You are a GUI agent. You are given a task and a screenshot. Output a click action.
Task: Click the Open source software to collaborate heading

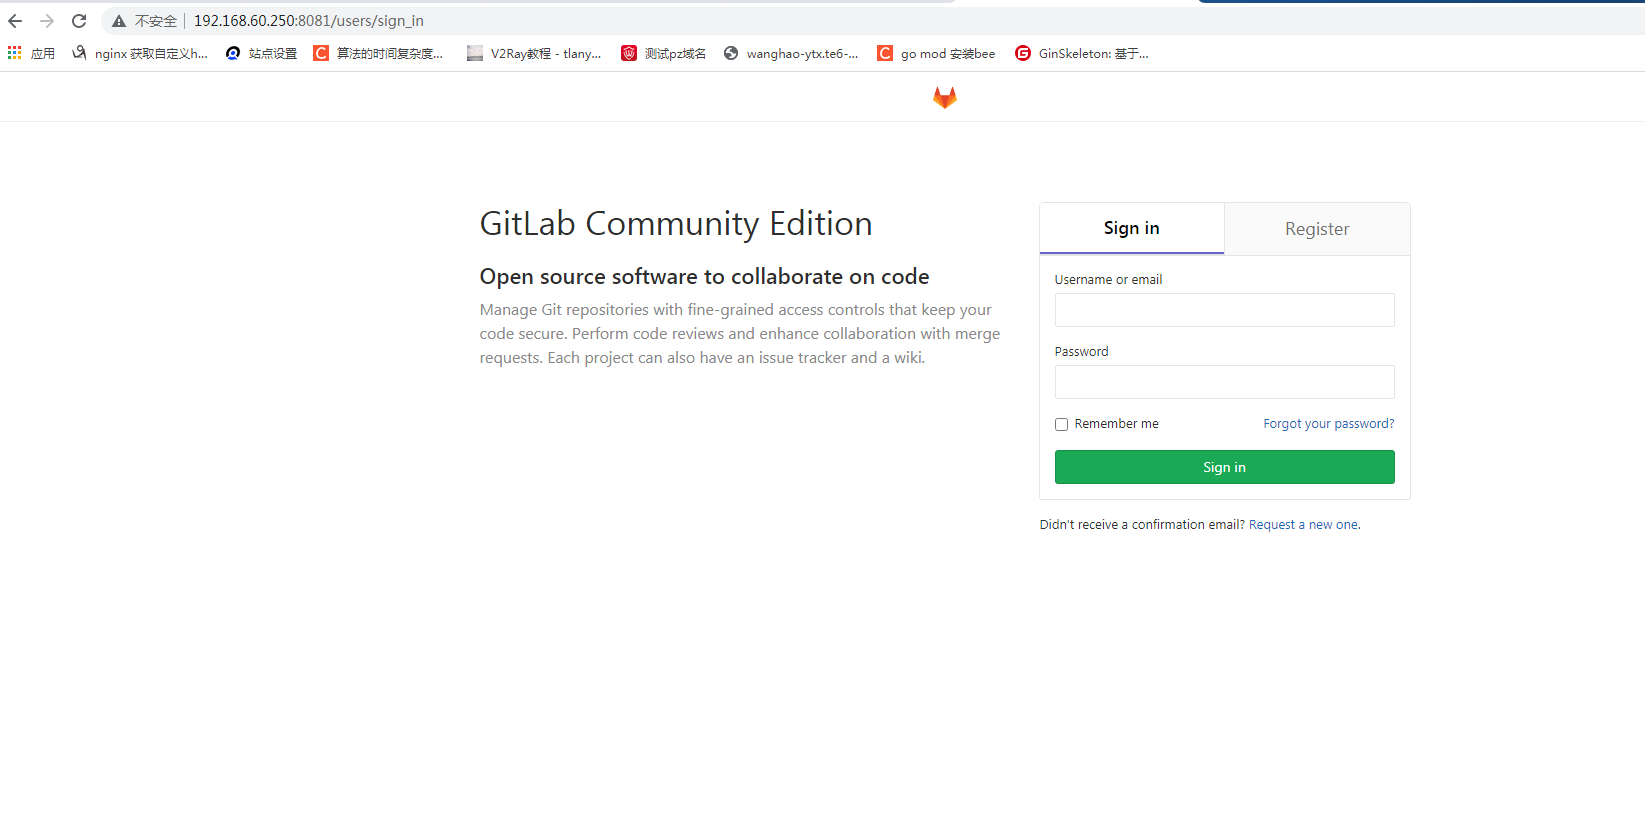point(704,276)
